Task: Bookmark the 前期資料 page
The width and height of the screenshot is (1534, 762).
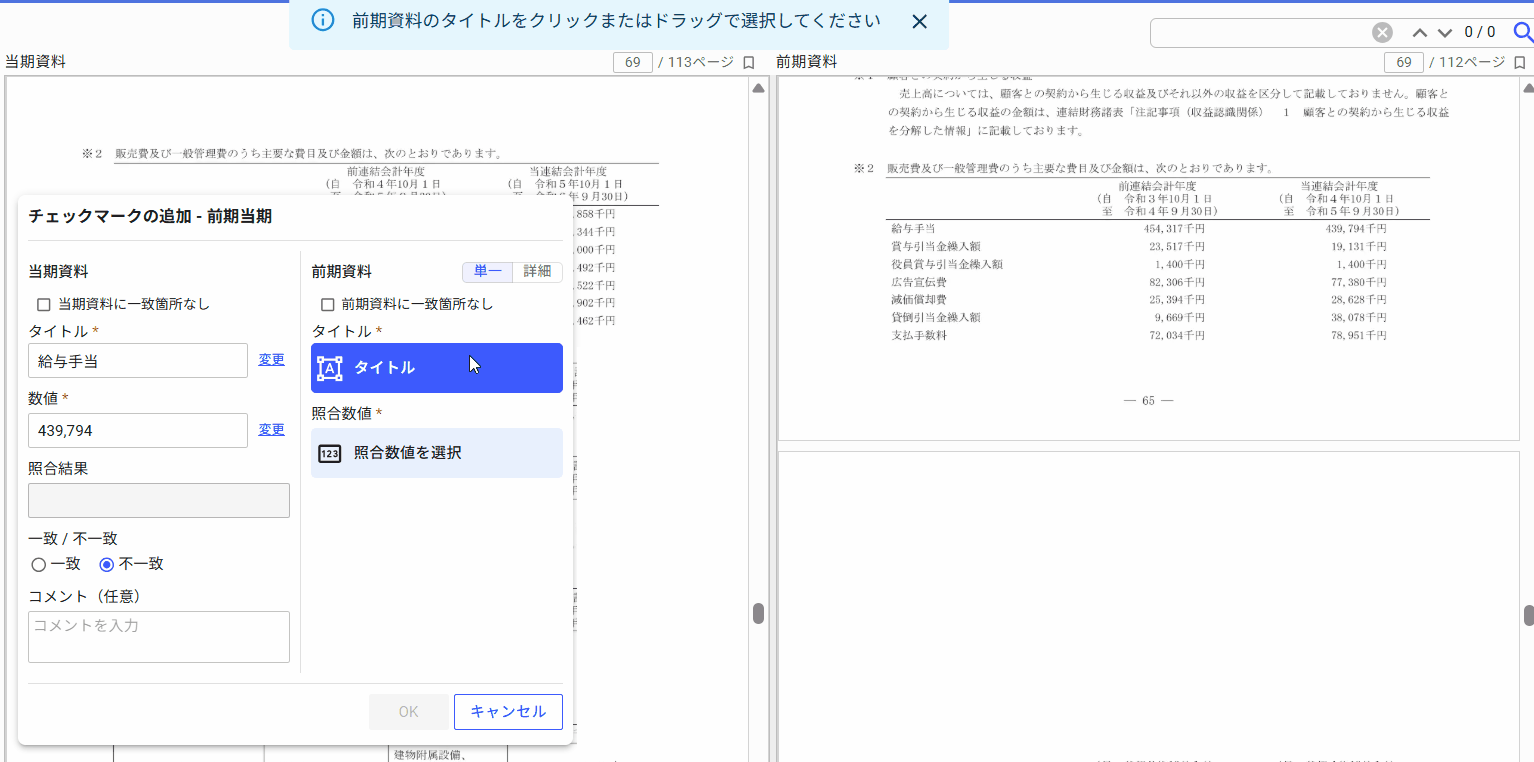Action: tap(1519, 62)
